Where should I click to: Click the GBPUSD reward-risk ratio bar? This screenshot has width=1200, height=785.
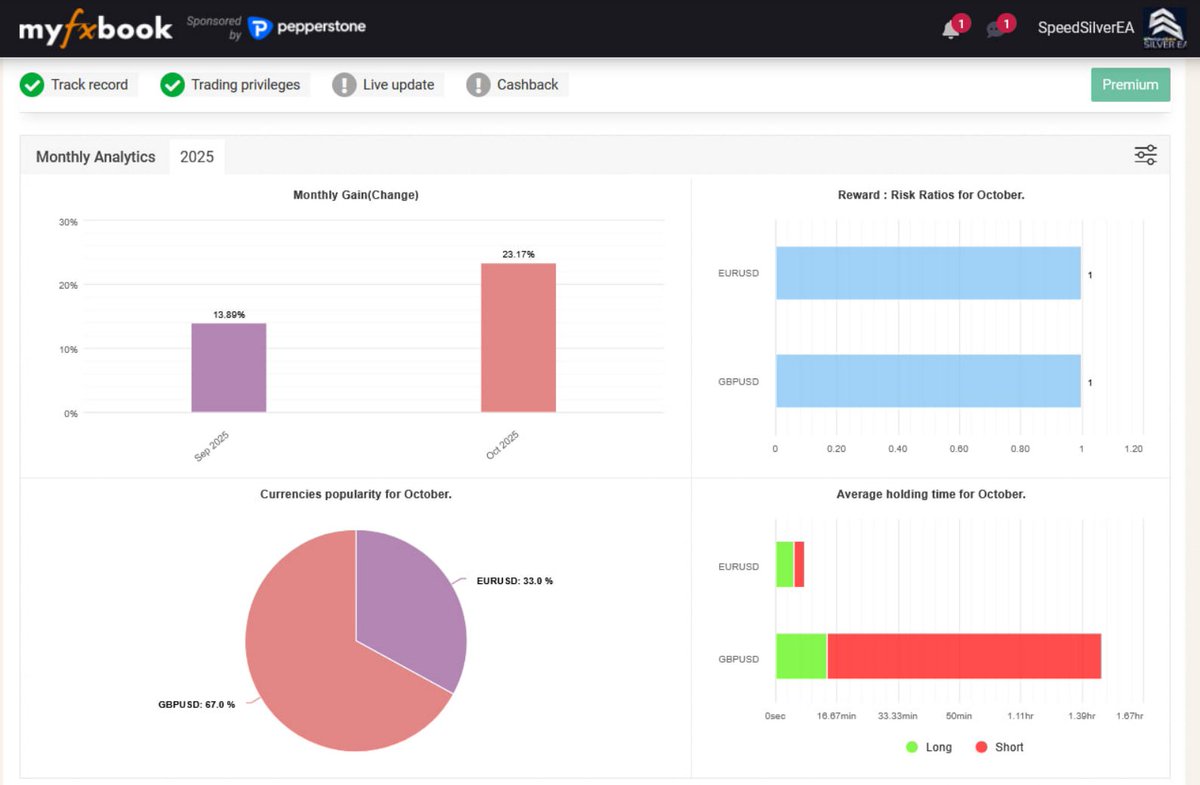(928, 381)
